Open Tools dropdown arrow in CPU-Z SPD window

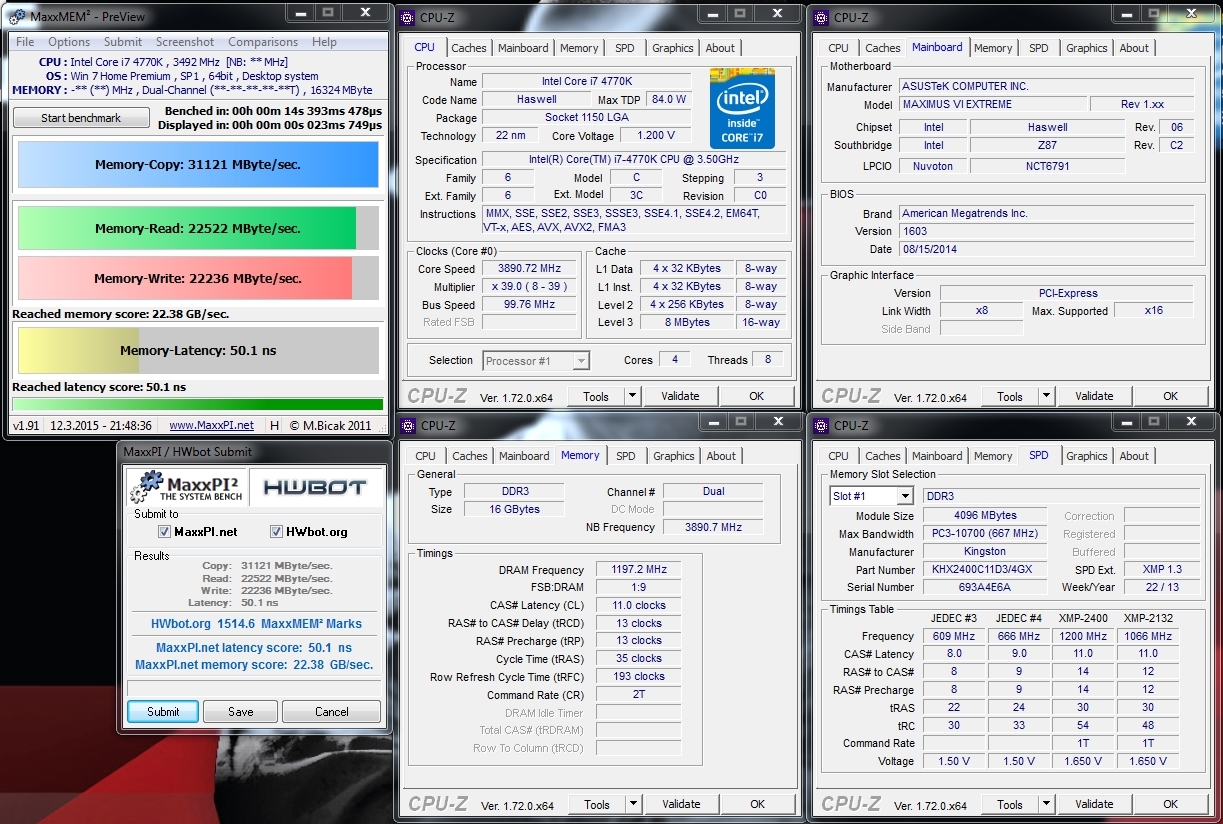(1047, 804)
